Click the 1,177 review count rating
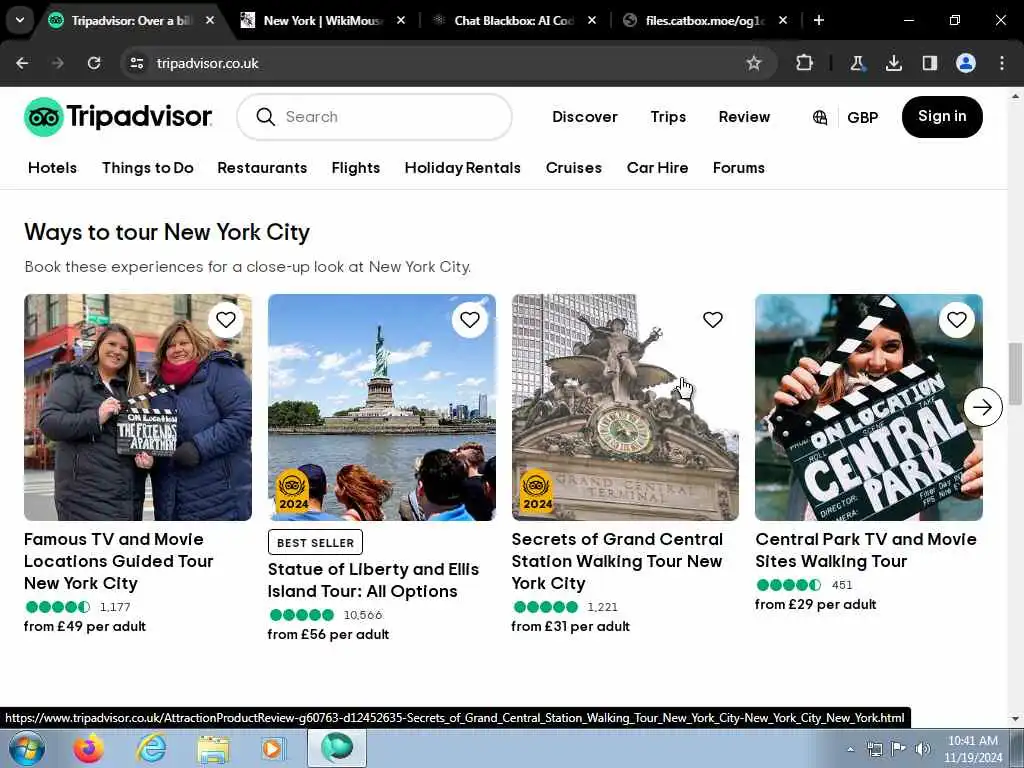This screenshot has width=1024, height=768. pos(78,607)
